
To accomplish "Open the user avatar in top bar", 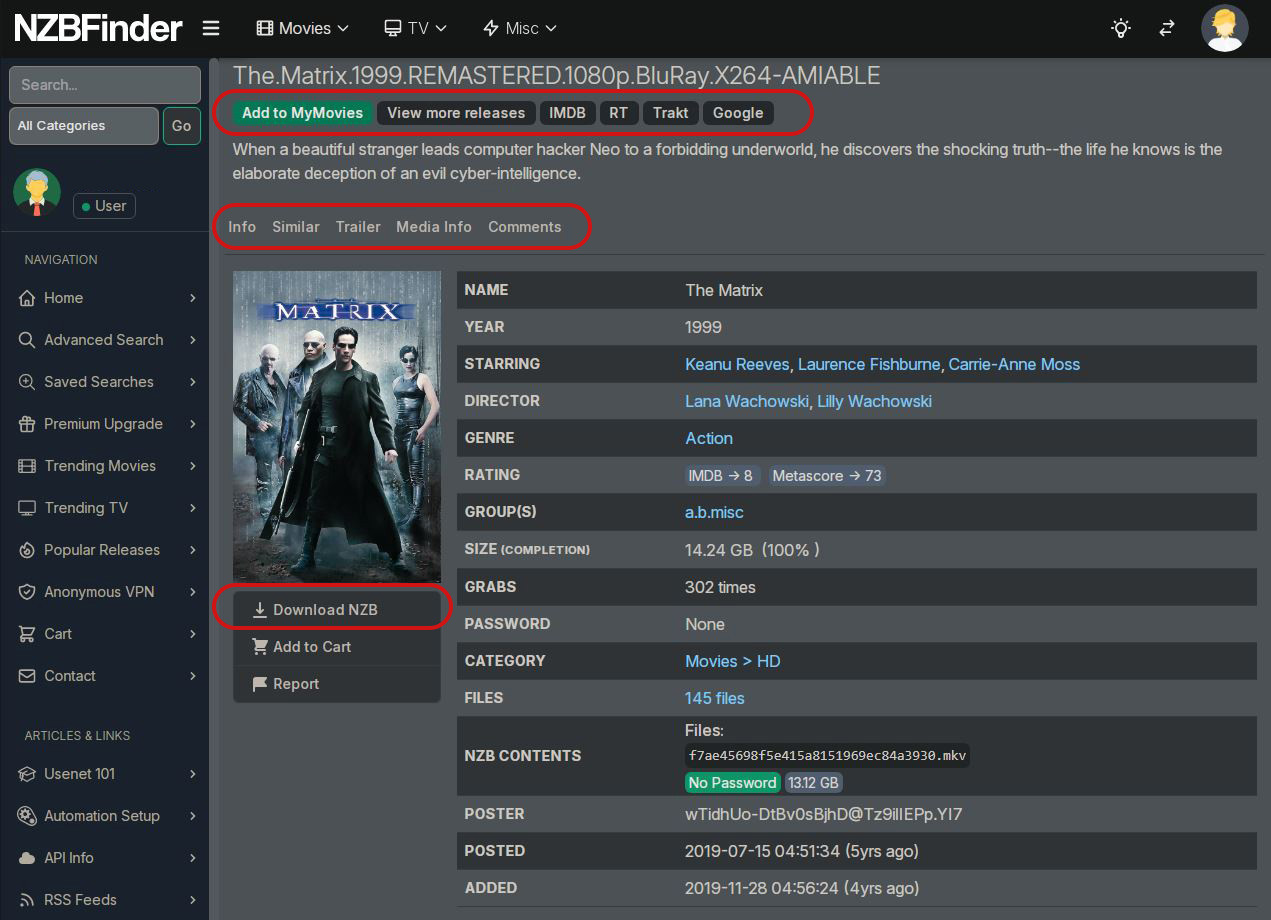I will tap(1225, 28).
